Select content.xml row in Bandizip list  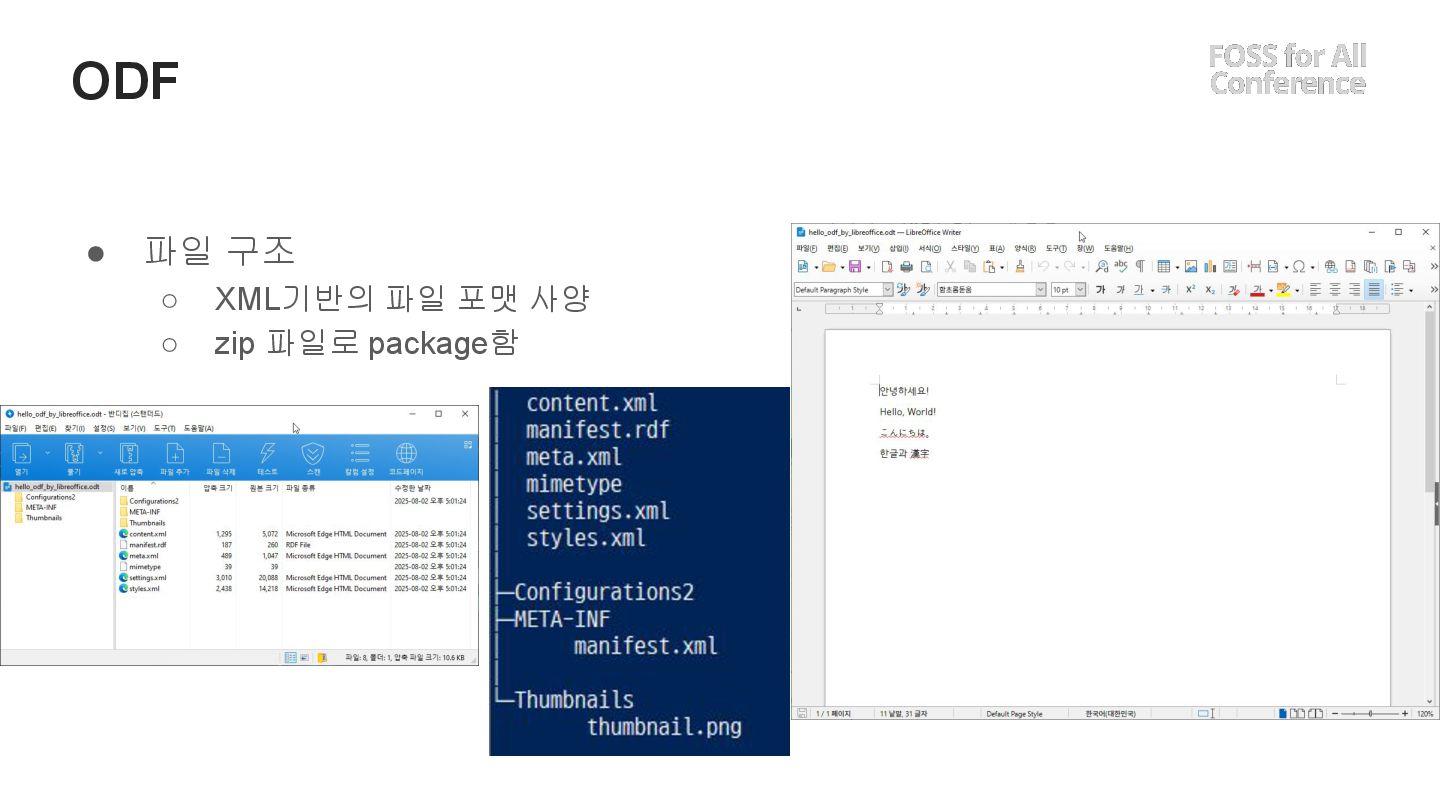pos(293,534)
